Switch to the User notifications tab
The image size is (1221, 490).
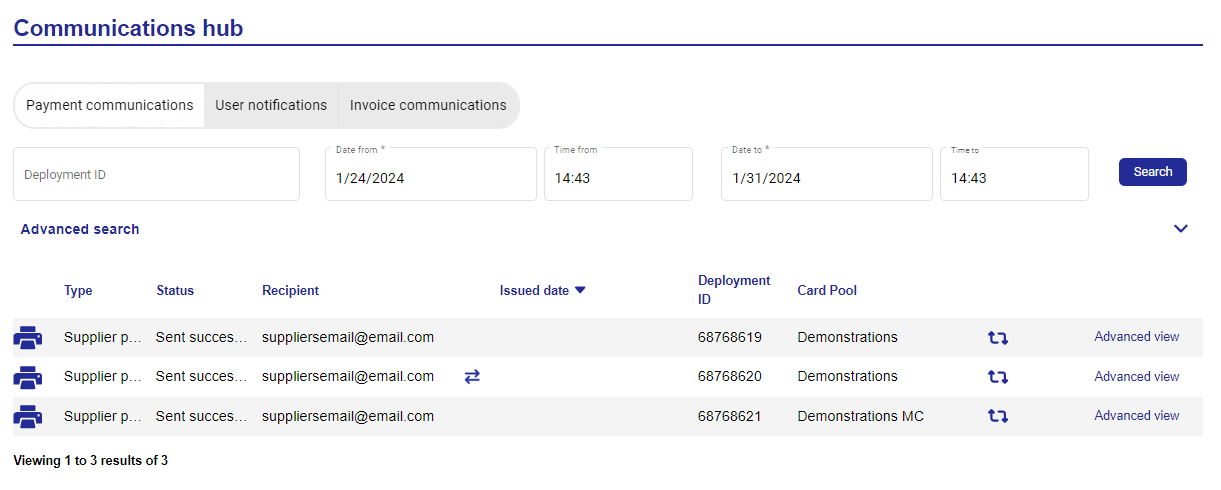(x=271, y=105)
